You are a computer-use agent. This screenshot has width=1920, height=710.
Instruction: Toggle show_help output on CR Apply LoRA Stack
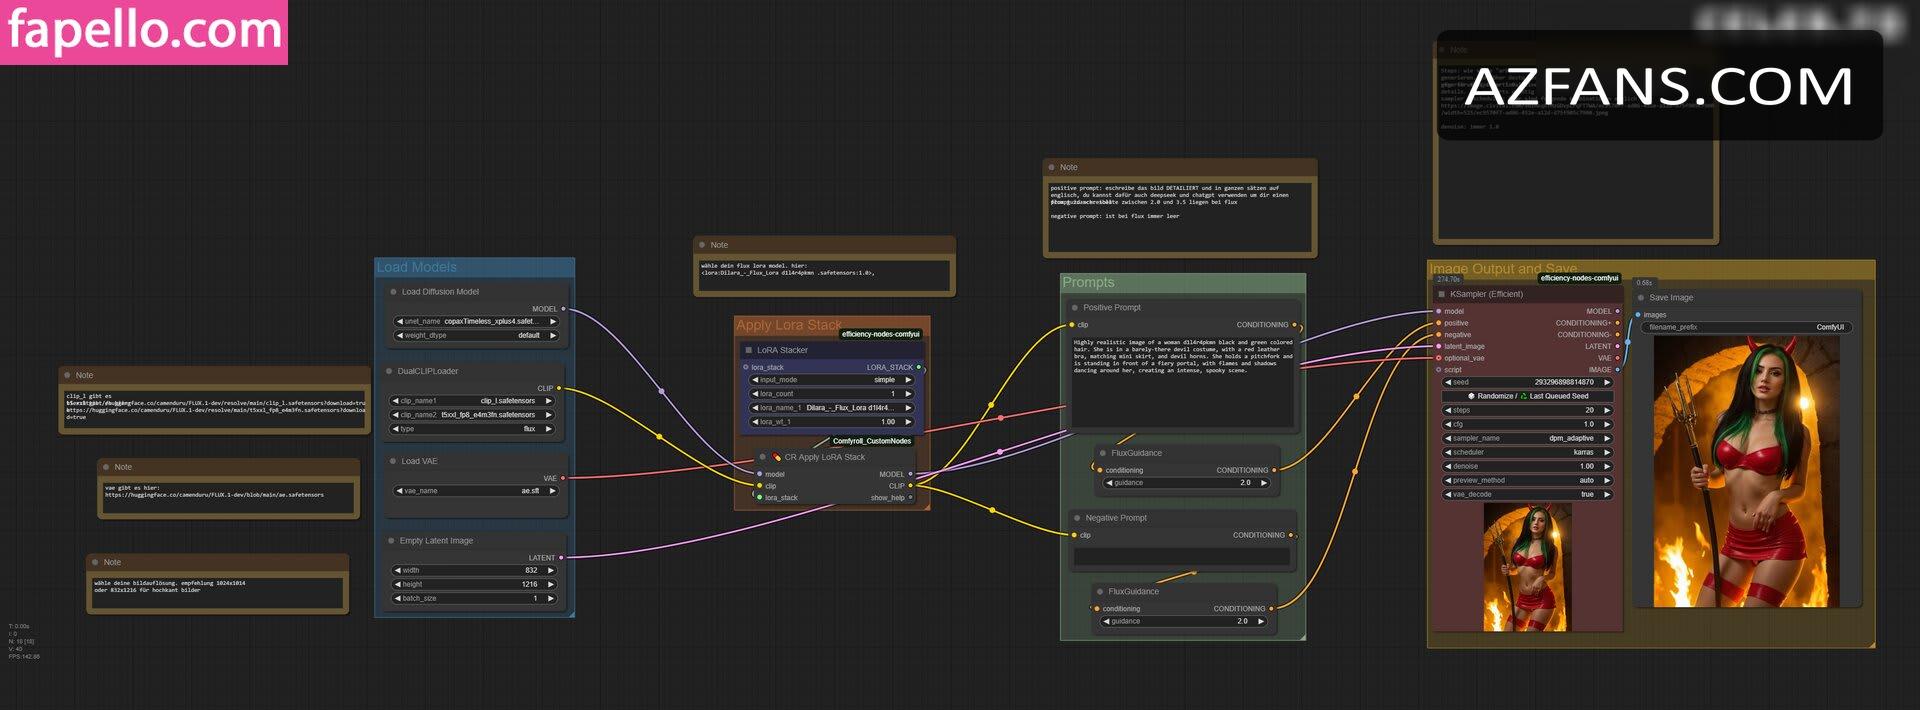pyautogui.click(x=910, y=498)
